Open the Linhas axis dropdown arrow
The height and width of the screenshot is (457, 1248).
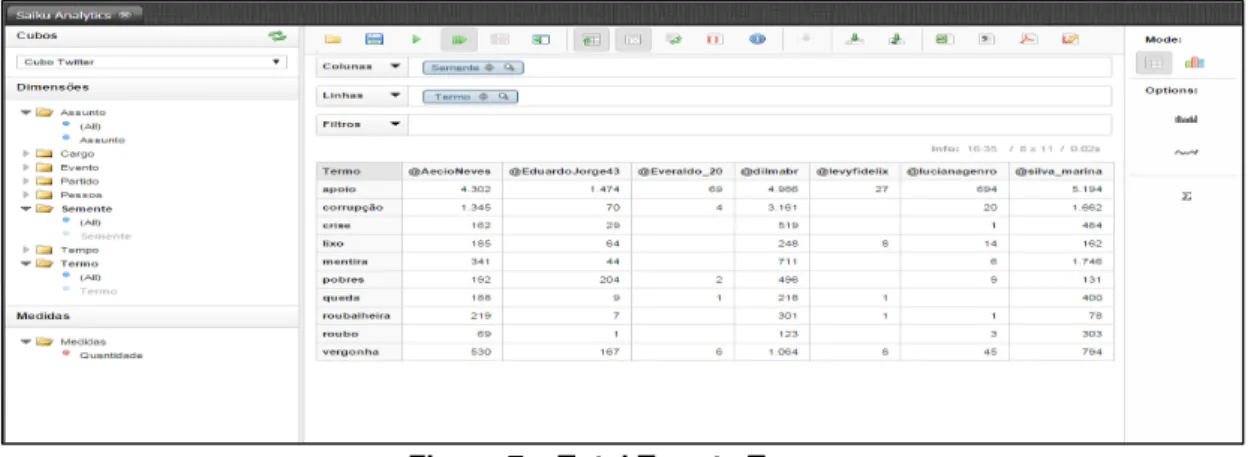pos(394,96)
